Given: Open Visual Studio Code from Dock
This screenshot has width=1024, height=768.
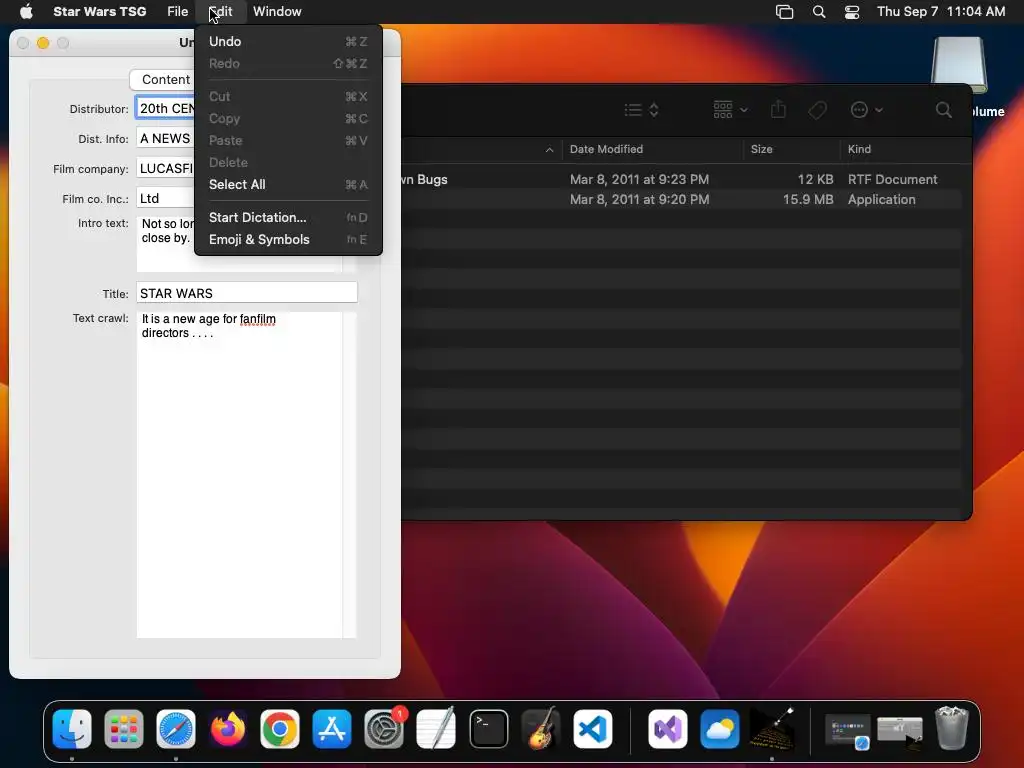Looking at the screenshot, I should (x=593, y=729).
